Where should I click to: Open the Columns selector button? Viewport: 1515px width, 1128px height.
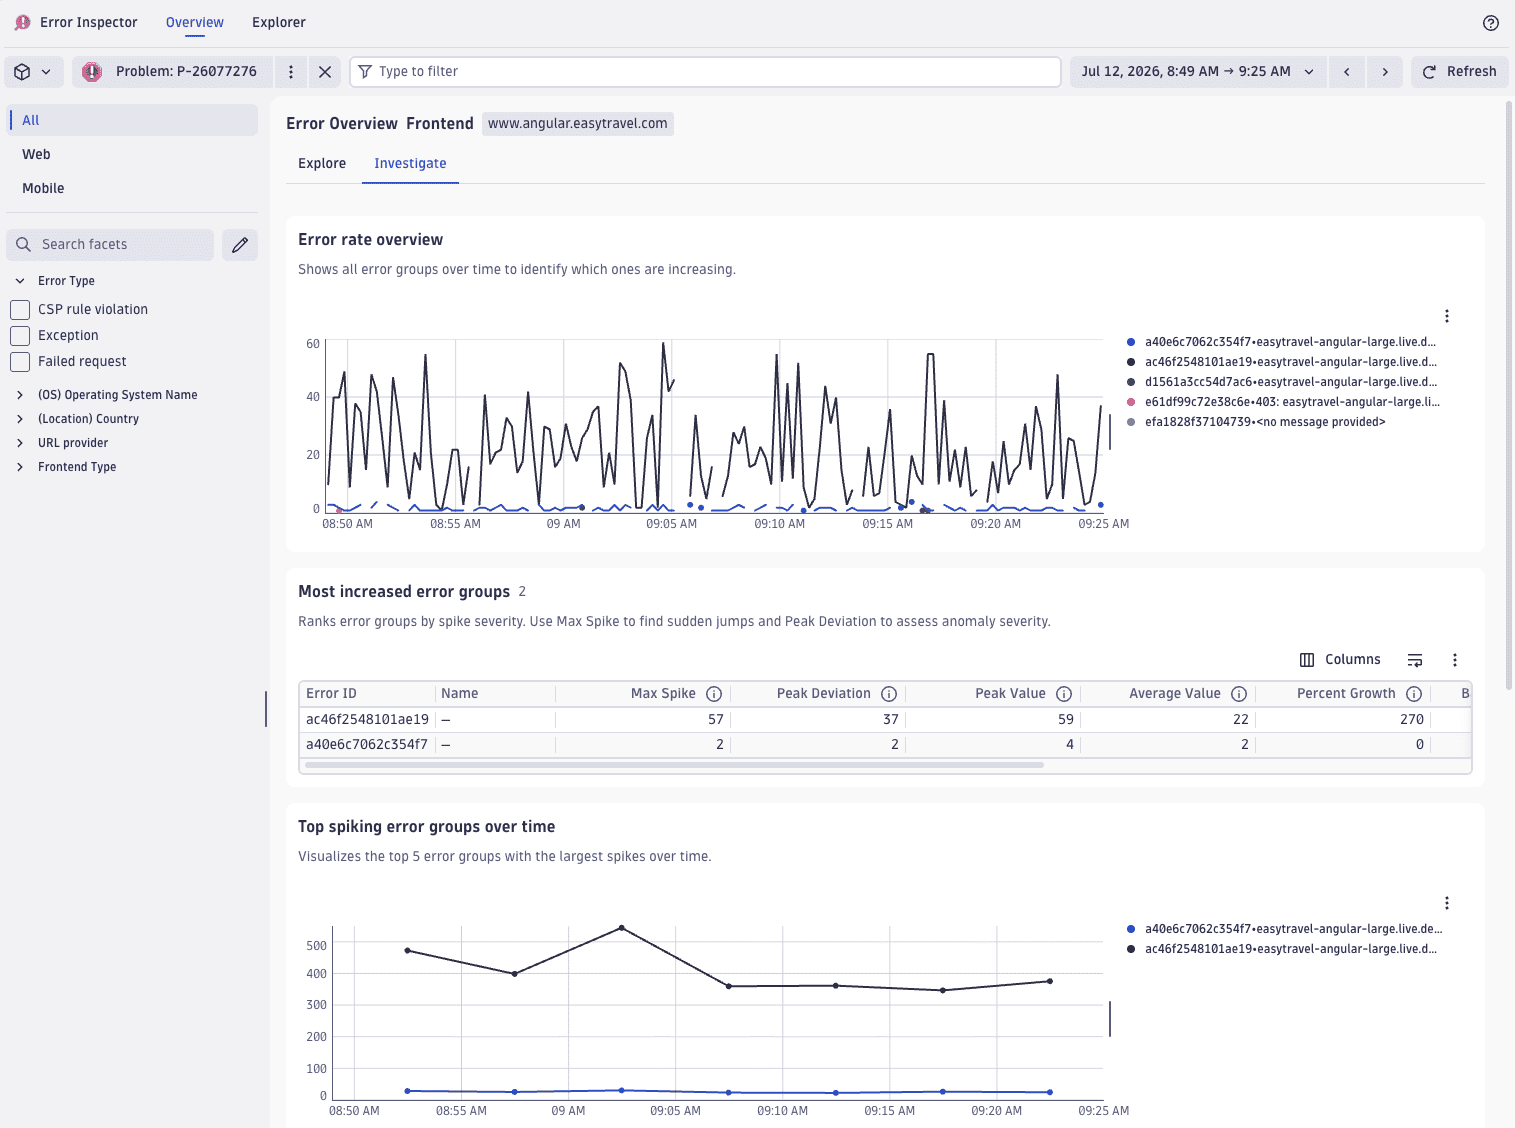point(1340,660)
